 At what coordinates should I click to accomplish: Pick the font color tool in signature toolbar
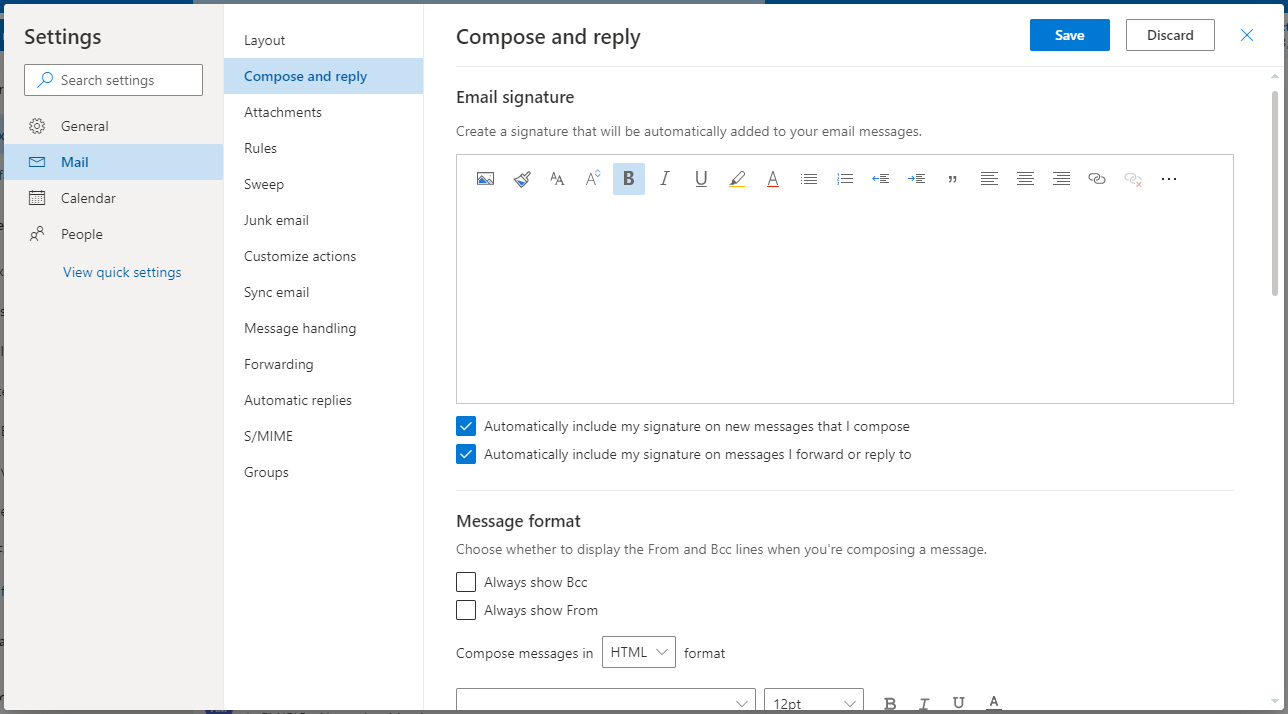pyautogui.click(x=773, y=179)
